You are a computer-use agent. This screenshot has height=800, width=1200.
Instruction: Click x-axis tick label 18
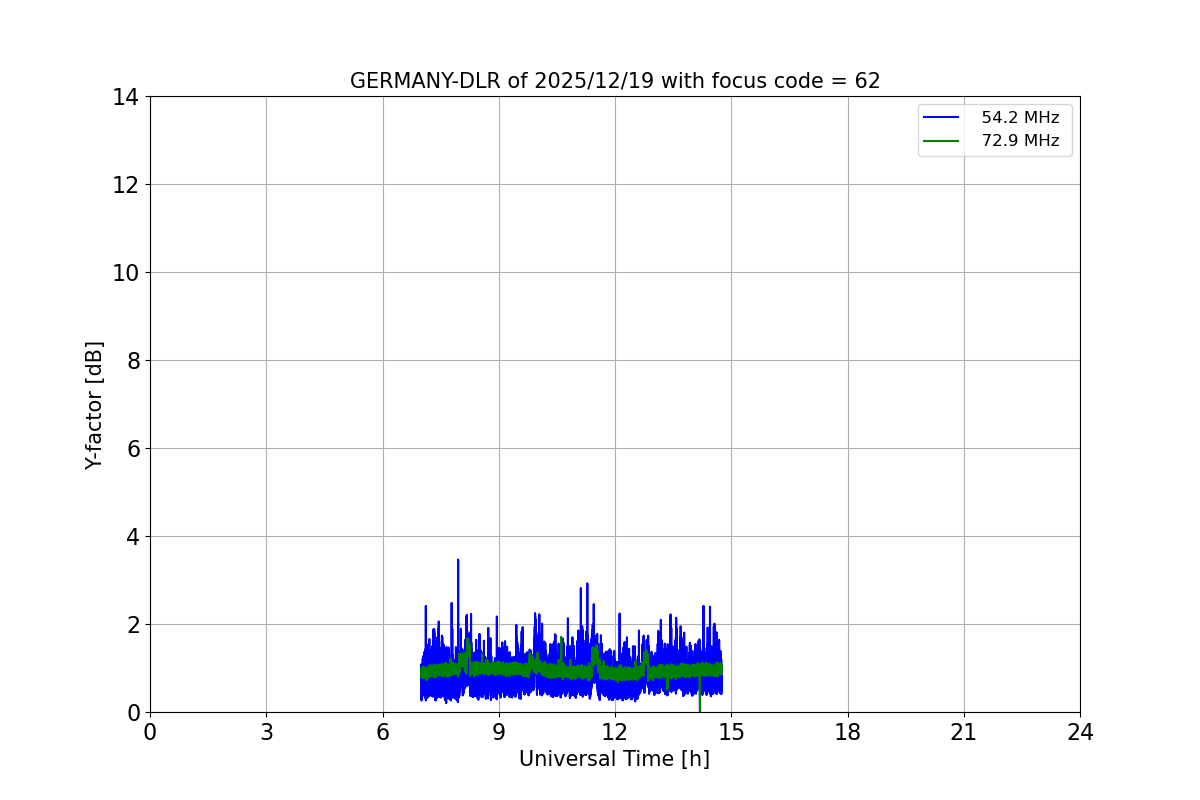pos(848,732)
